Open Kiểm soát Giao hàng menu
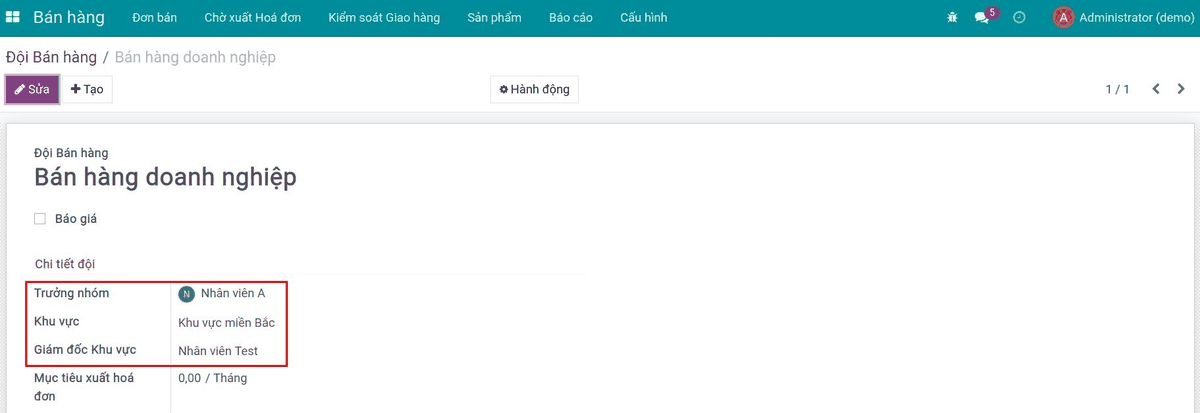1200x413 pixels. pos(384,17)
